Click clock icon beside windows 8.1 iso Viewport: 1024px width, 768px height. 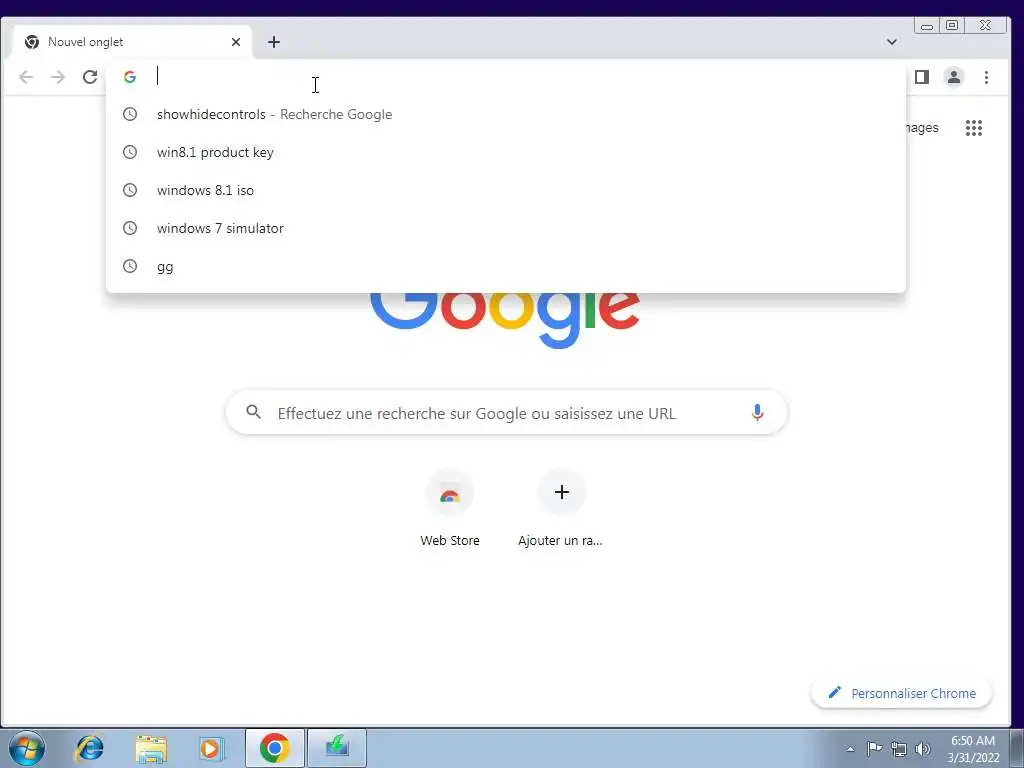point(130,190)
